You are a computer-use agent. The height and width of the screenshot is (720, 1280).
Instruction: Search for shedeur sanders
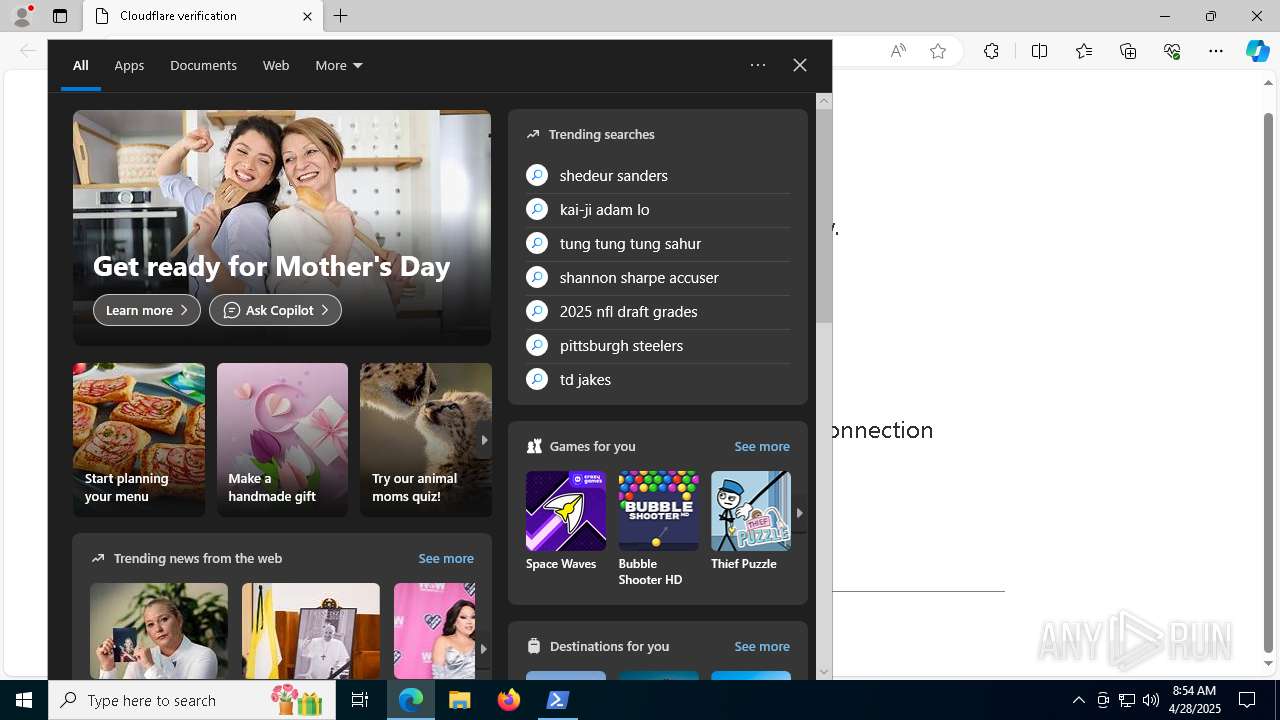(x=658, y=175)
